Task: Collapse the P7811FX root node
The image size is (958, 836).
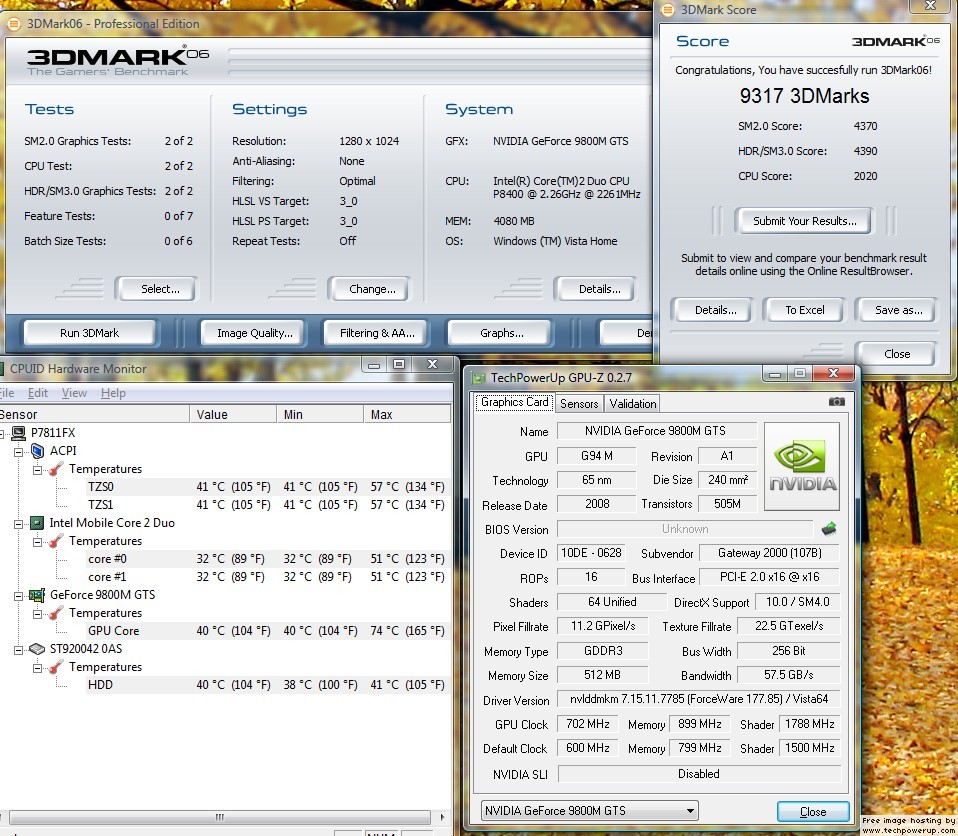Action: pos(1,433)
